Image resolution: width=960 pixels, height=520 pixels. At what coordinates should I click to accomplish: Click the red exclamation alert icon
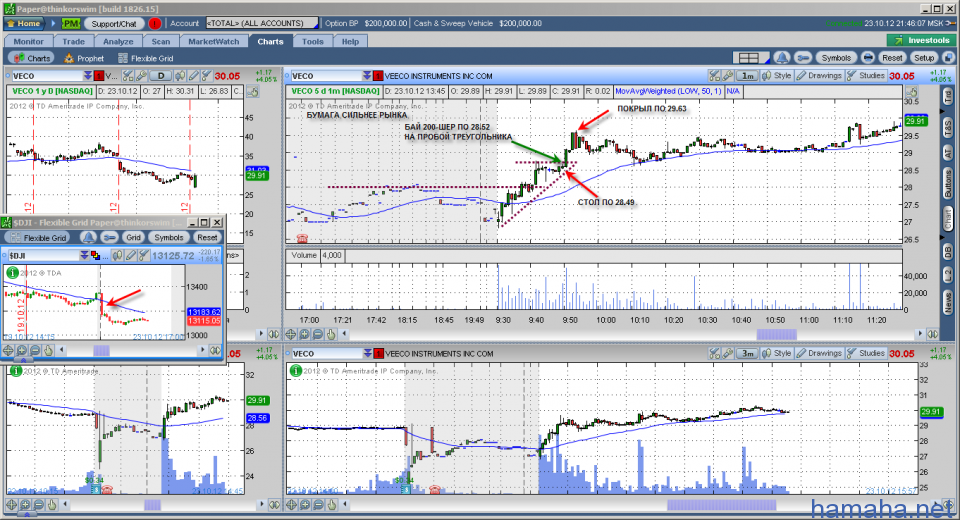155,23
